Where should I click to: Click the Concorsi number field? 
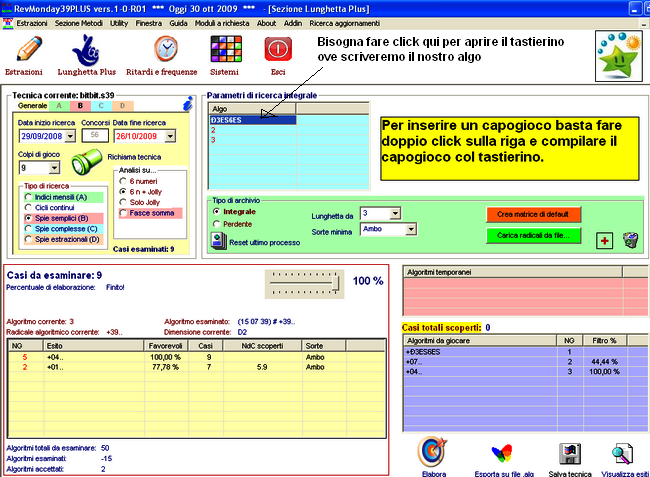(95, 135)
